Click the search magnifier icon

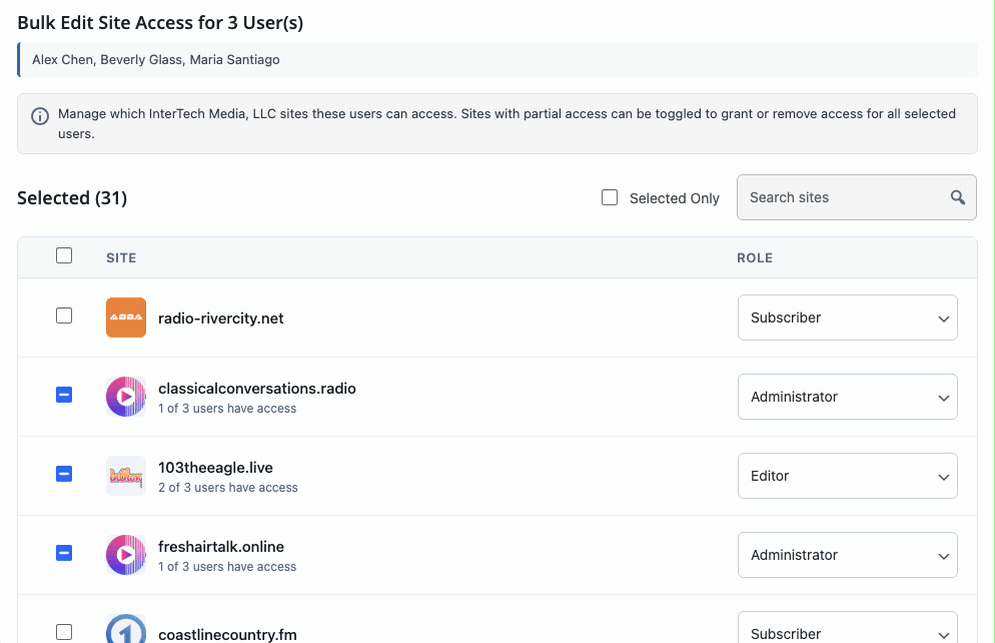pyautogui.click(x=957, y=197)
